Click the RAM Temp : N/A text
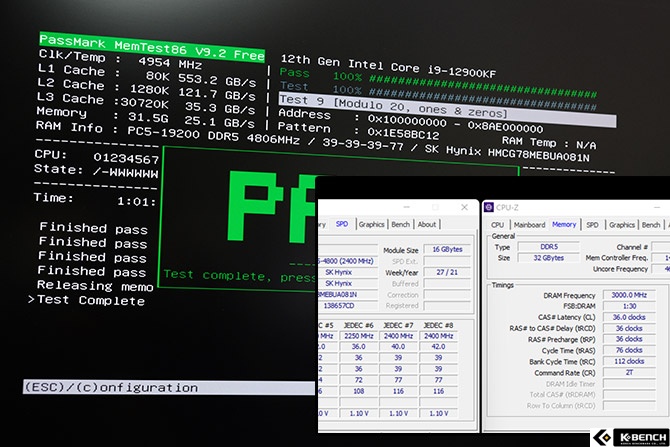This screenshot has height=447, width=670. click(x=549, y=143)
